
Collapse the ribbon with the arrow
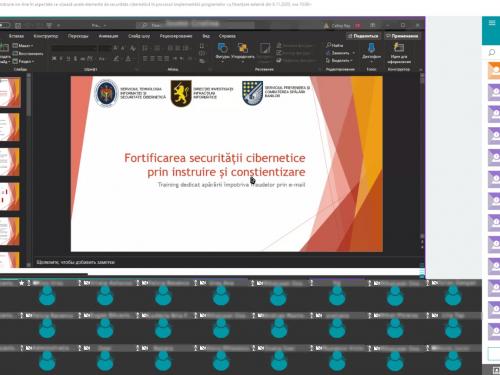point(421,70)
